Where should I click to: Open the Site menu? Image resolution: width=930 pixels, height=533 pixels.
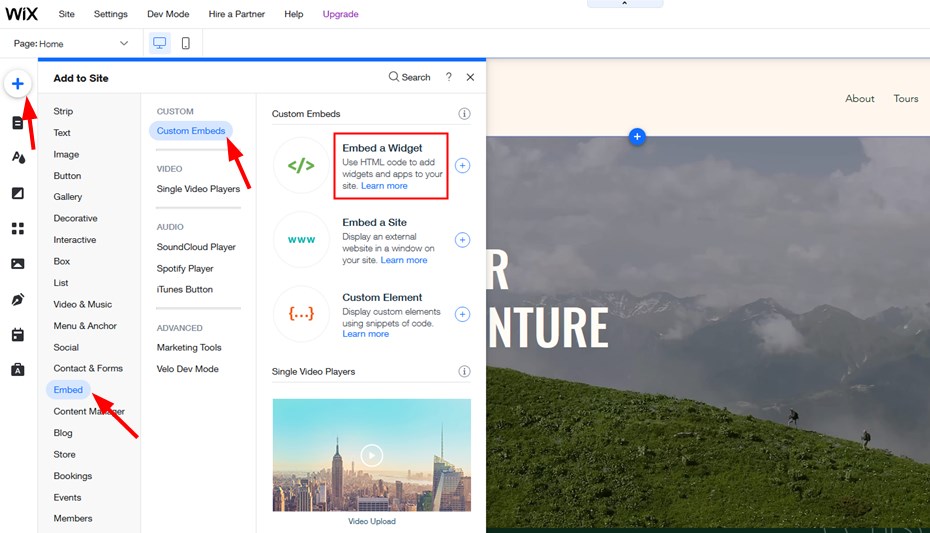[x=66, y=14]
